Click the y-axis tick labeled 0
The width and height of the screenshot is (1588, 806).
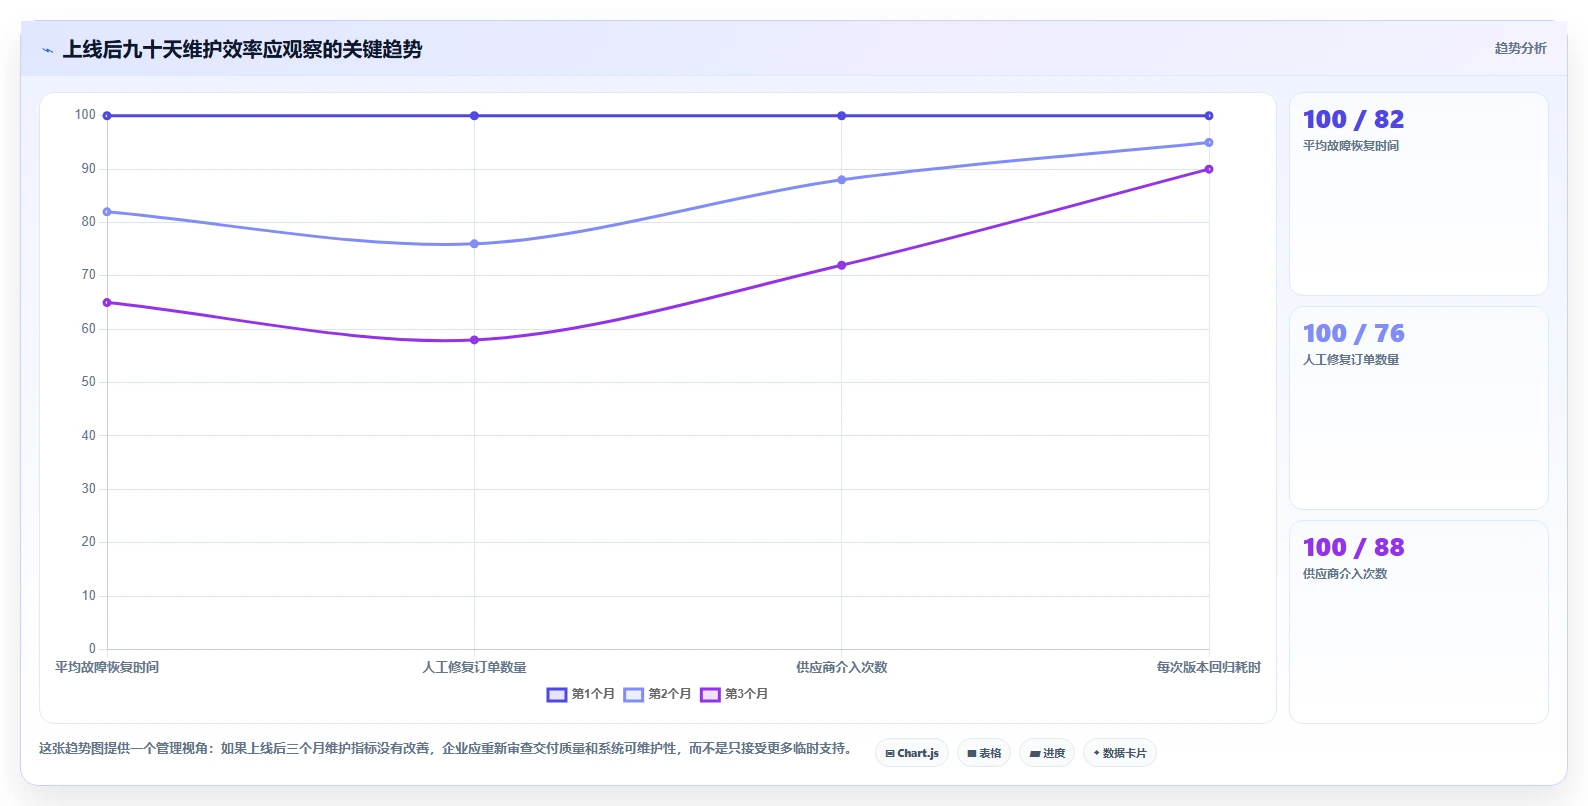[x=92, y=649]
